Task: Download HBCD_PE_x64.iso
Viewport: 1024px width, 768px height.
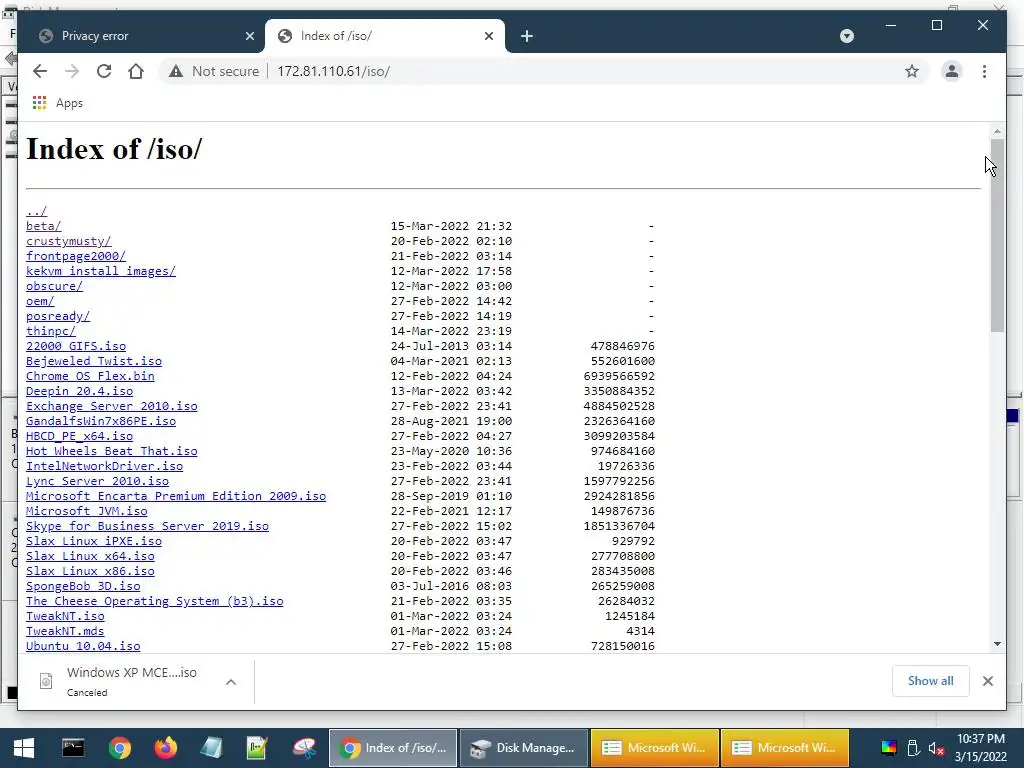Action: 80,436
